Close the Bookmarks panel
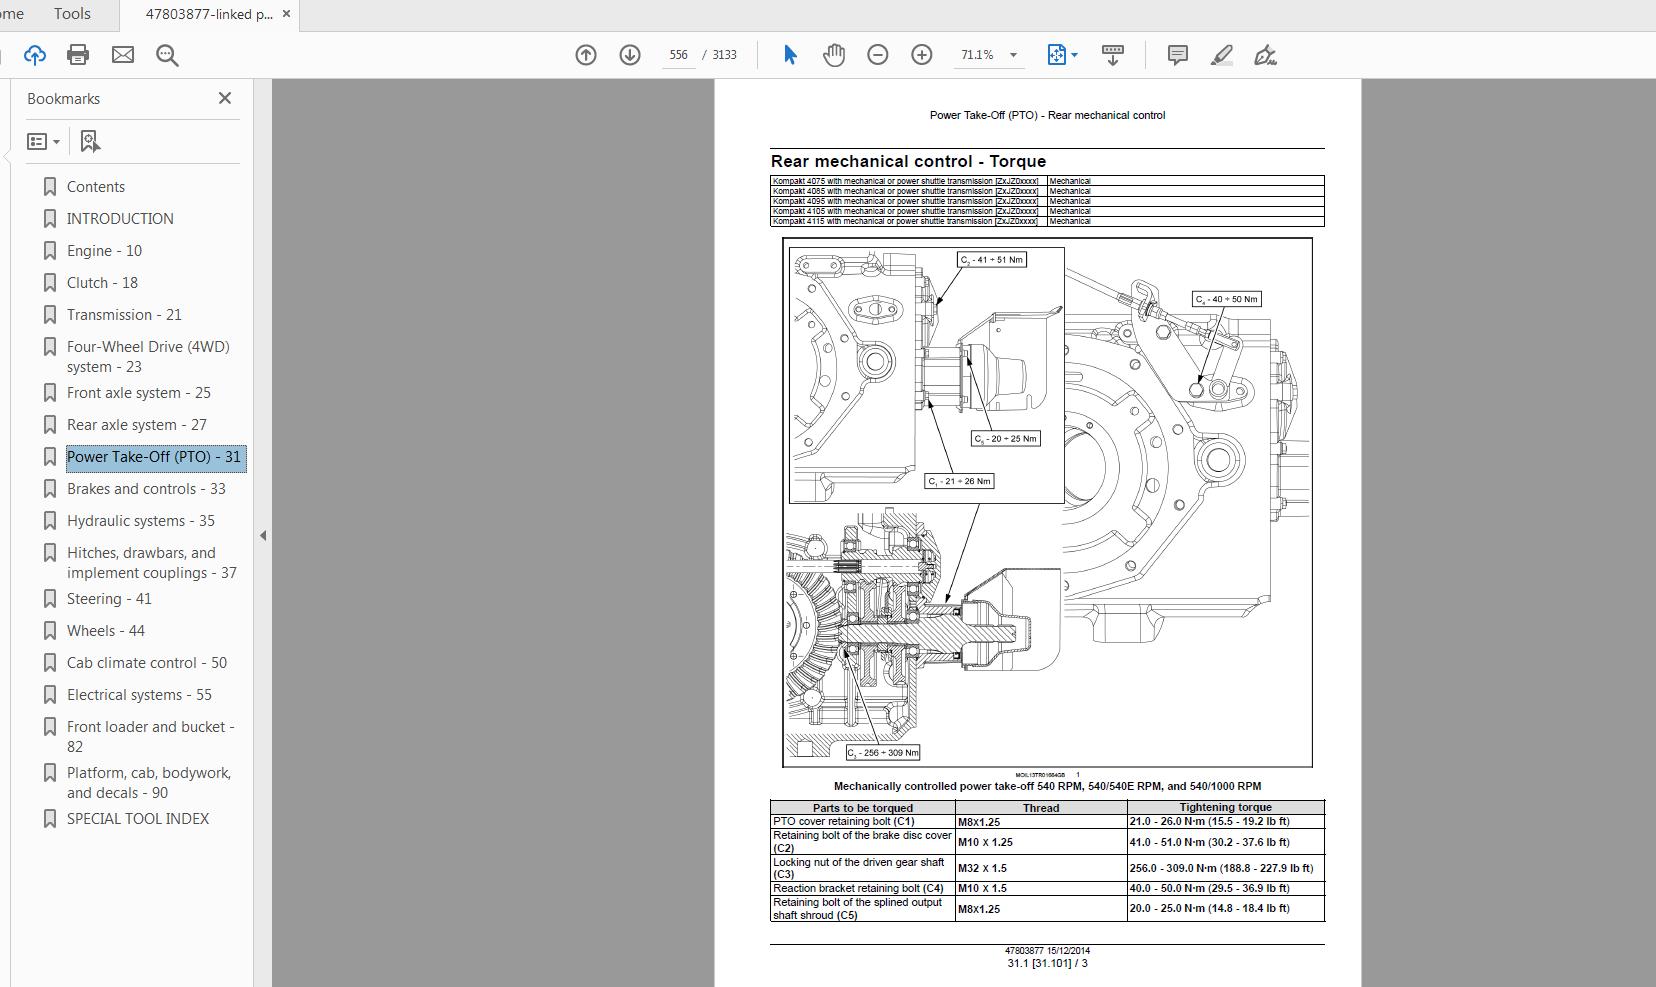 tap(225, 98)
